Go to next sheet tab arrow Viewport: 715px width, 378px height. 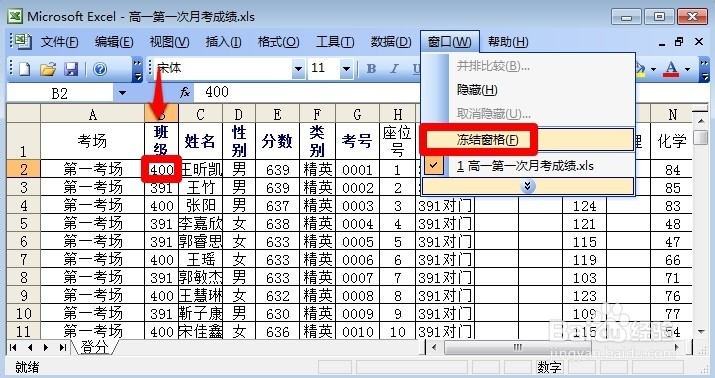[x=46, y=347]
